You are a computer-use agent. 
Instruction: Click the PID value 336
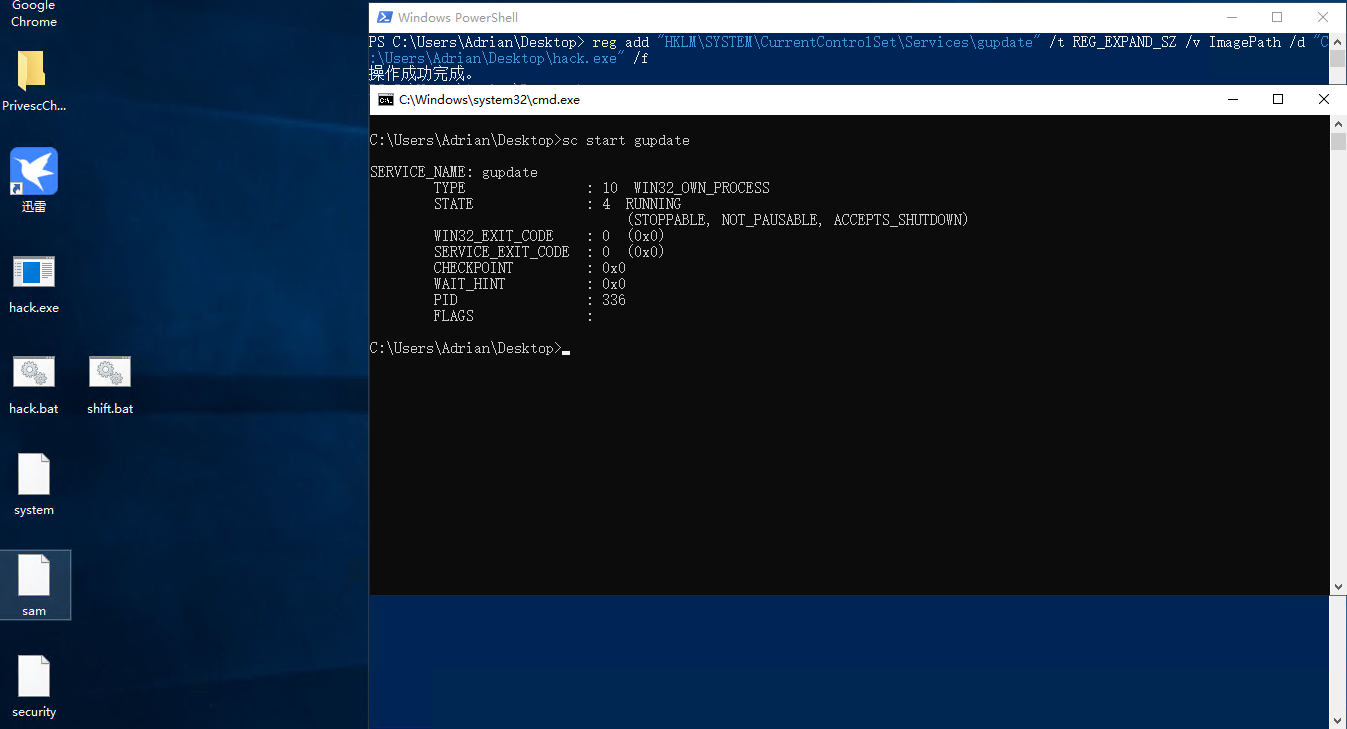(614, 300)
